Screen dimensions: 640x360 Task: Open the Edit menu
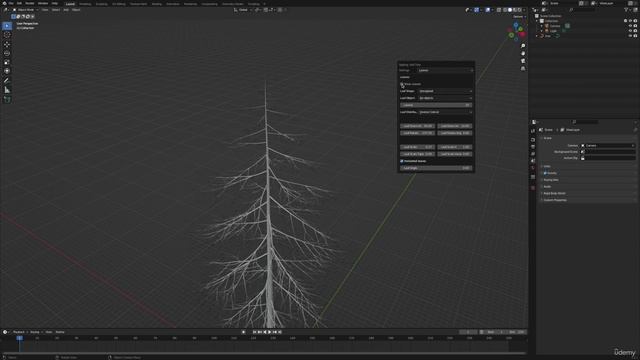tap(19, 3)
